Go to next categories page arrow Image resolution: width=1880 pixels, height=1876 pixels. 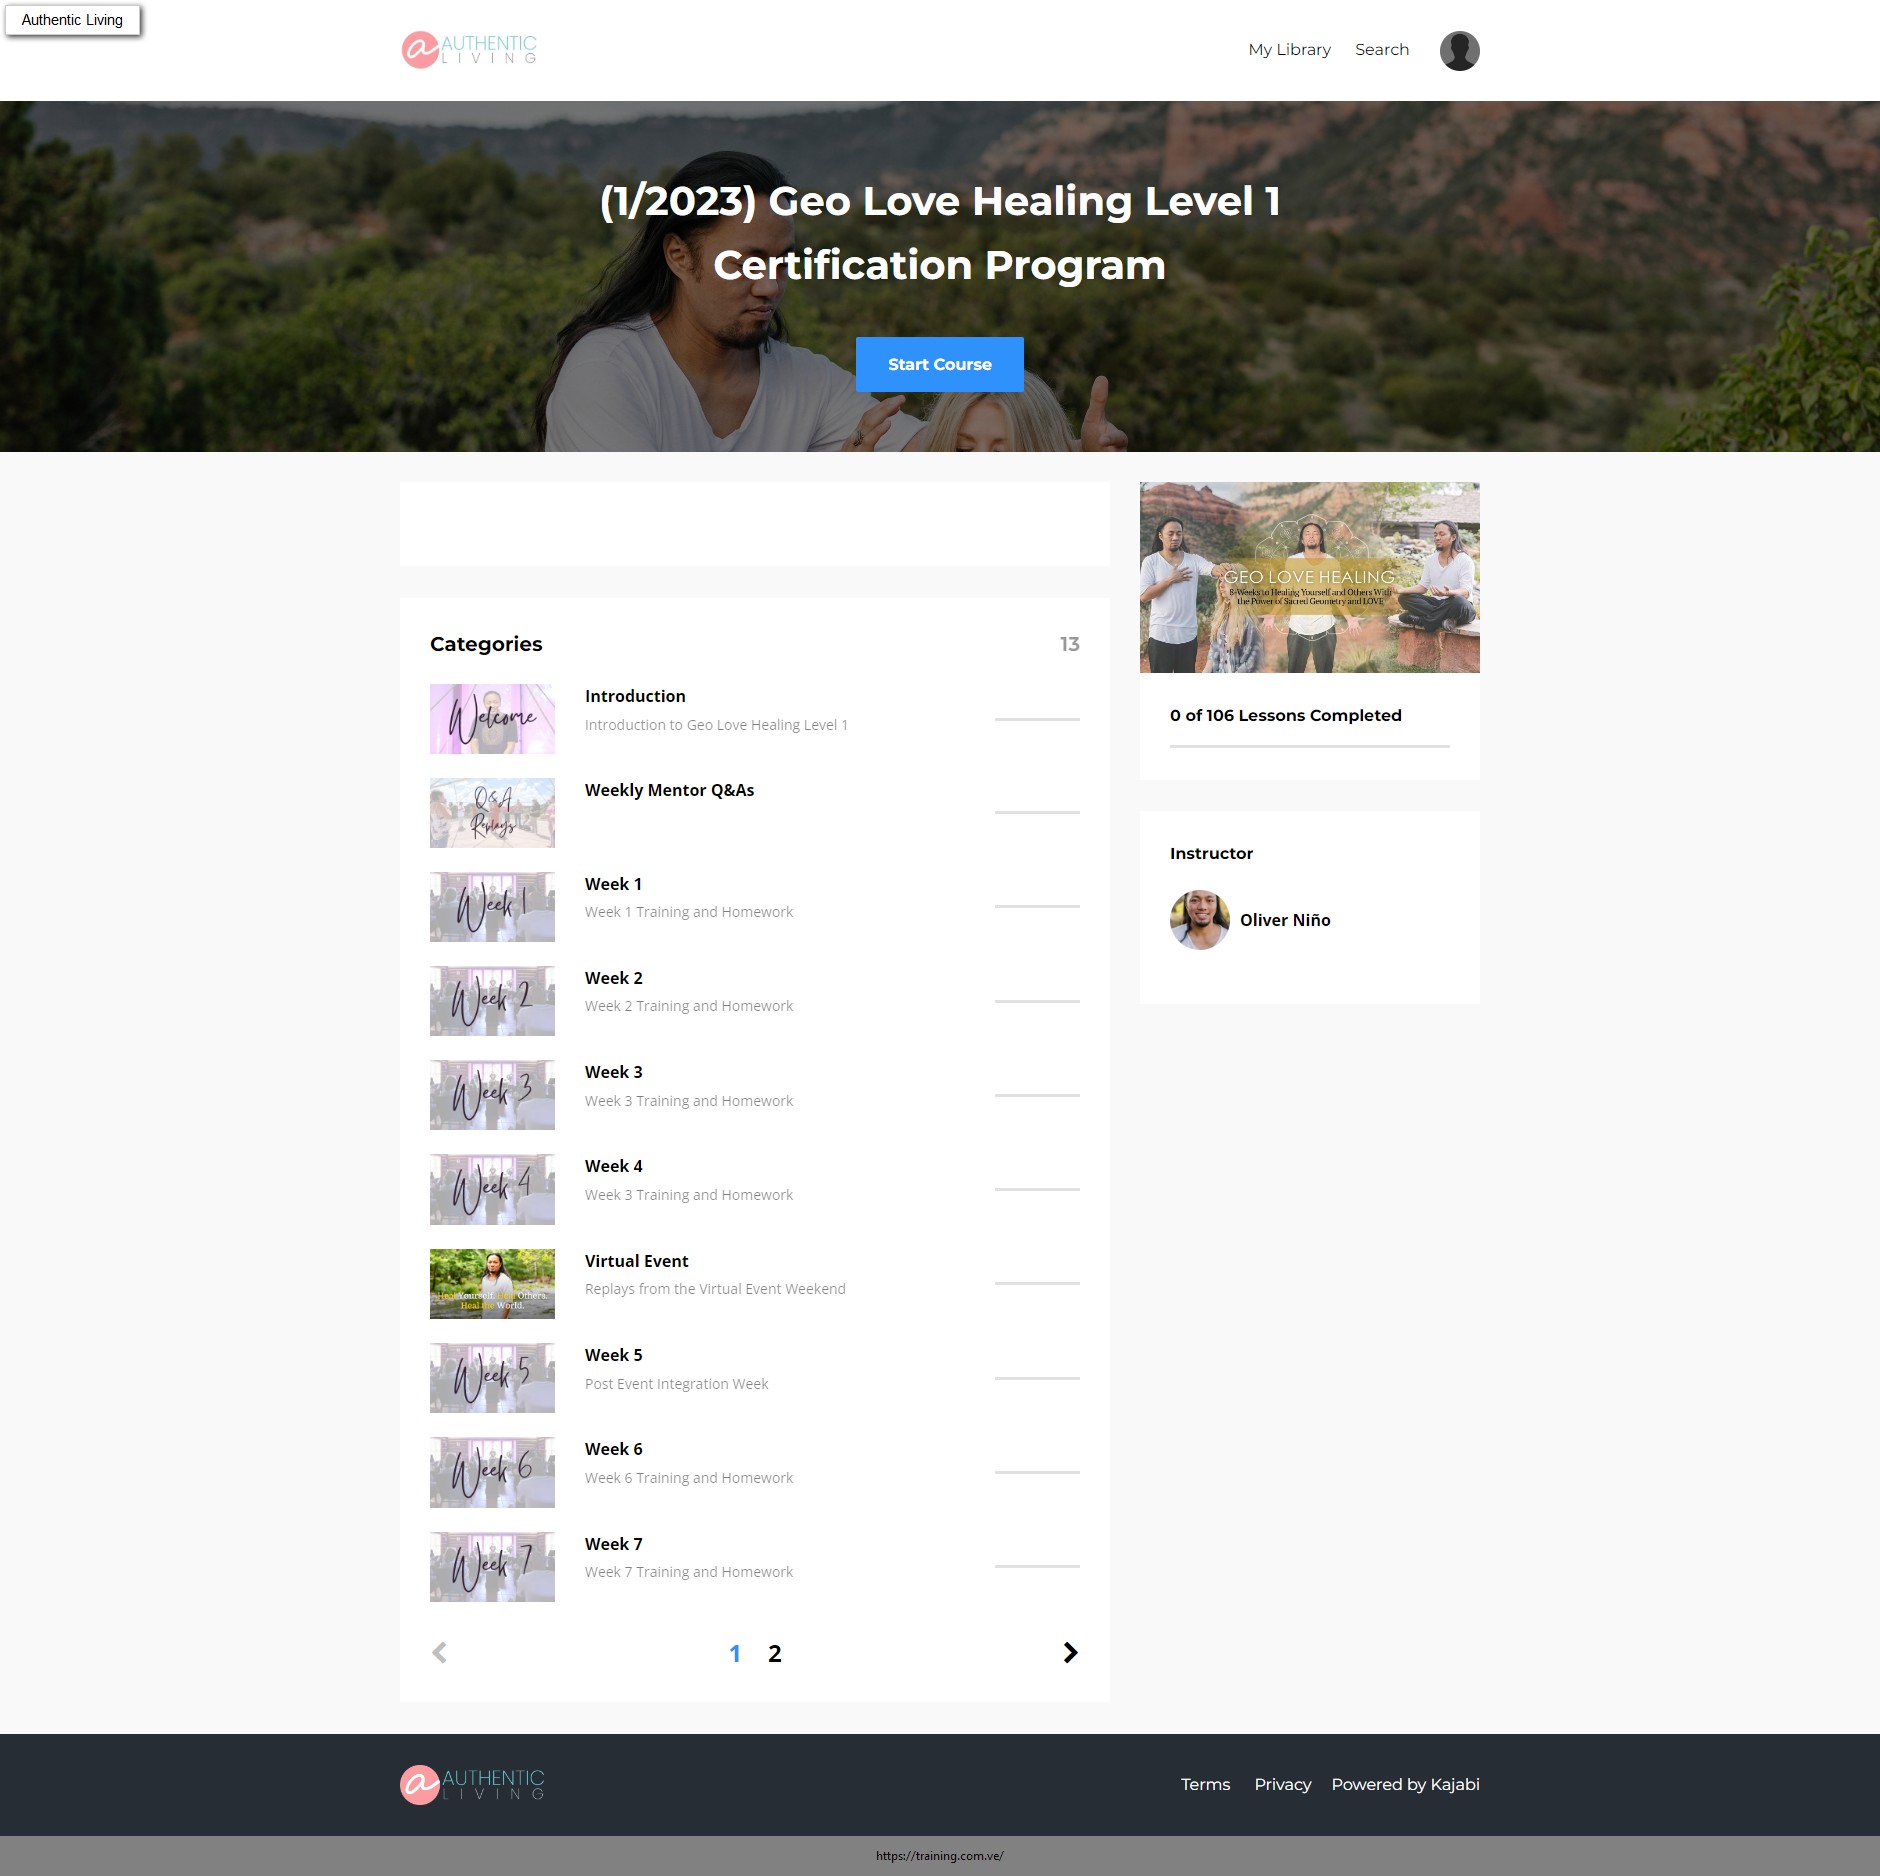point(1070,1653)
